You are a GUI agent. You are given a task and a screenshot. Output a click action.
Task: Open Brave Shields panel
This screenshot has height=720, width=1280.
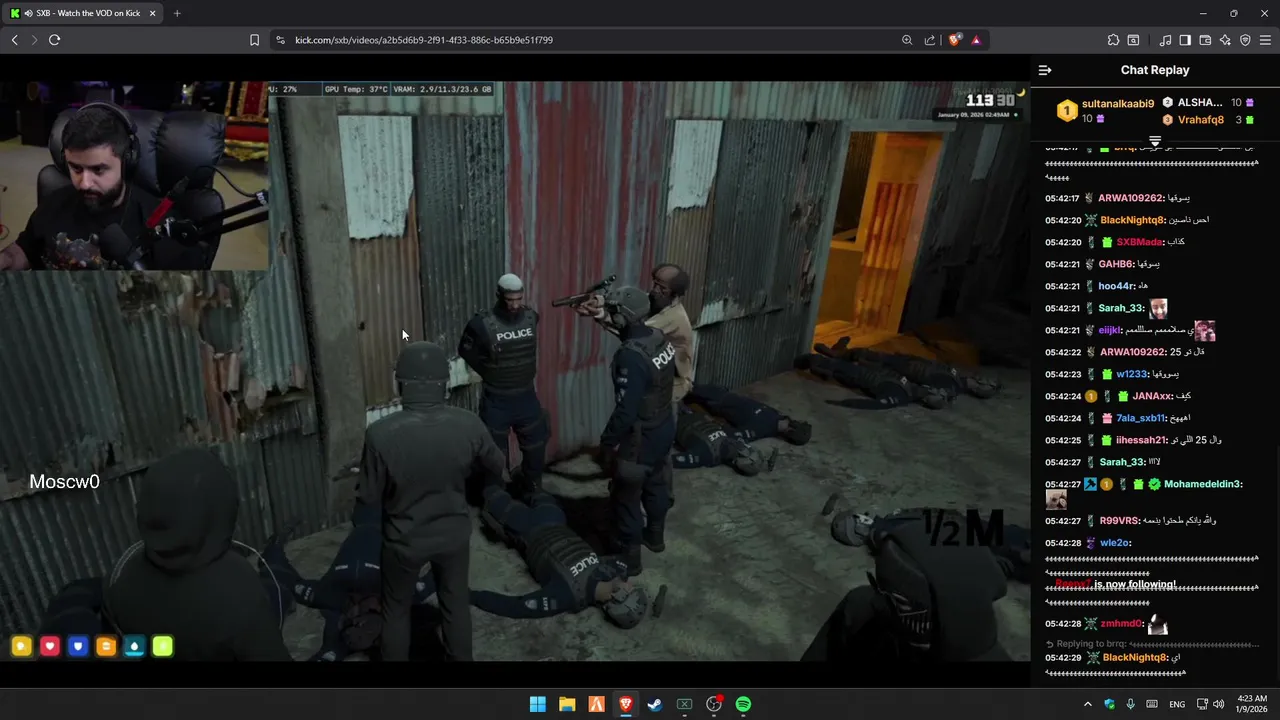pyautogui.click(x=955, y=40)
